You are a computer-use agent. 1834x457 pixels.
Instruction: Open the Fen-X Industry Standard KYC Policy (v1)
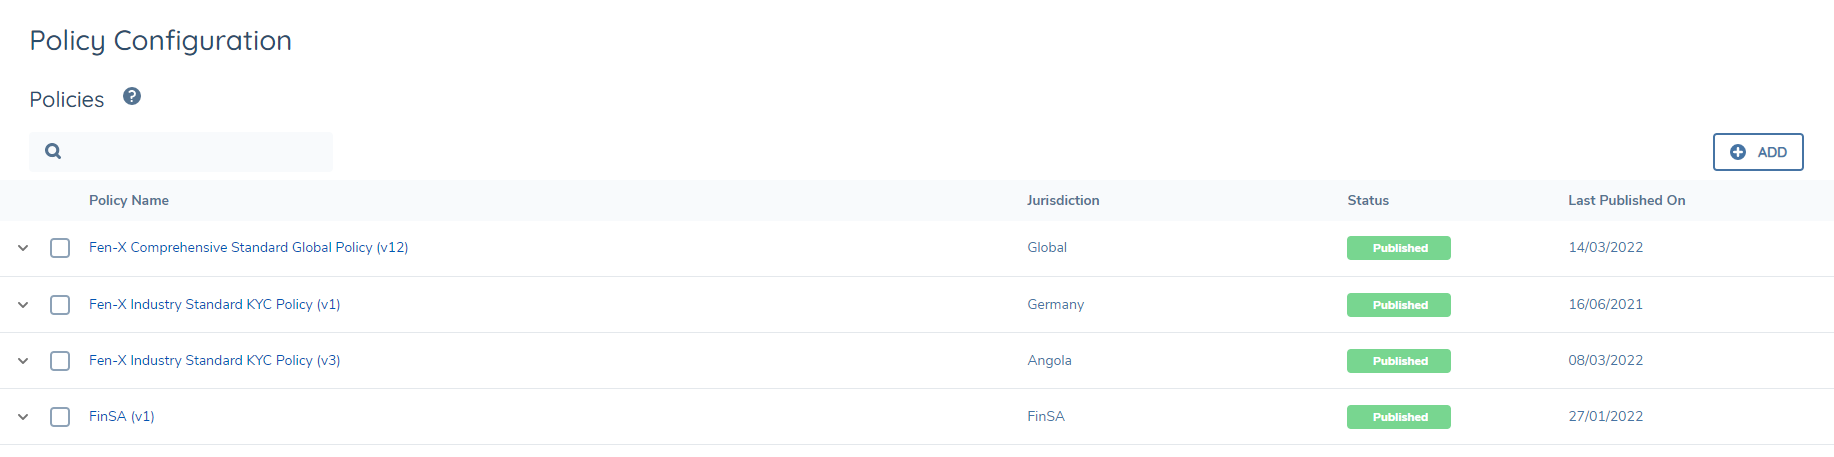point(214,304)
